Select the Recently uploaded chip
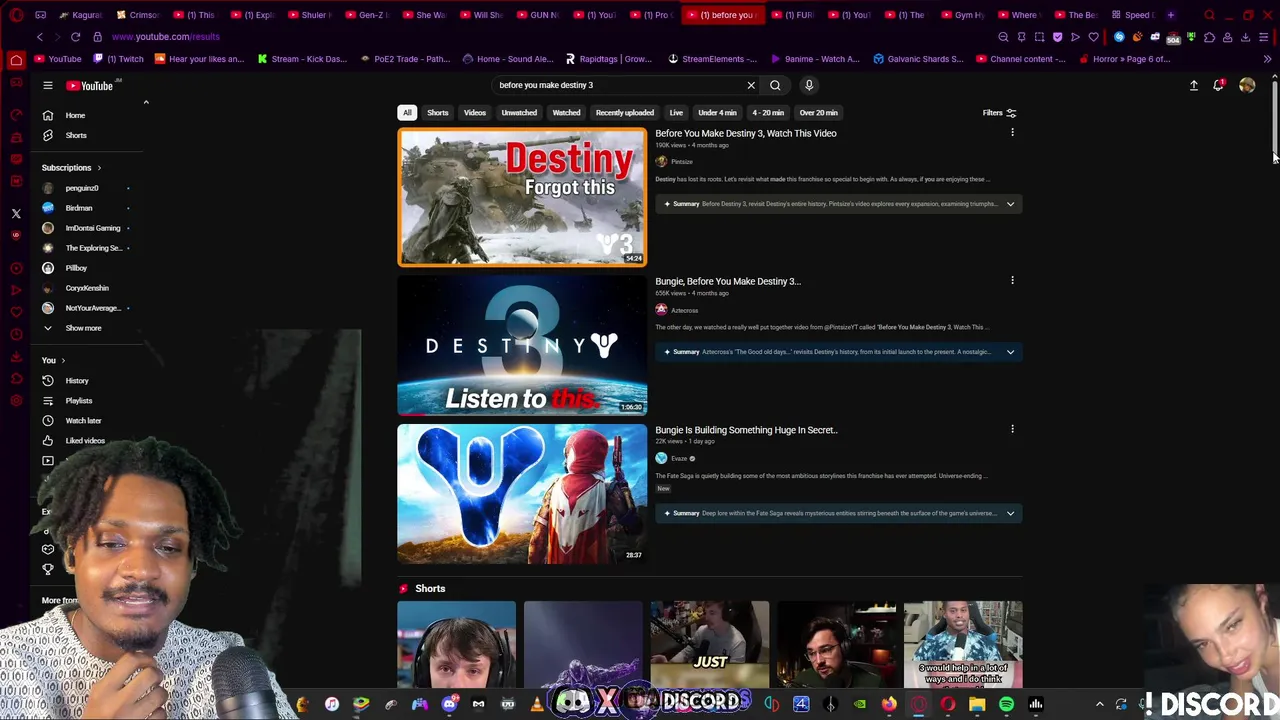Screen dimensions: 1280x720 (625, 113)
